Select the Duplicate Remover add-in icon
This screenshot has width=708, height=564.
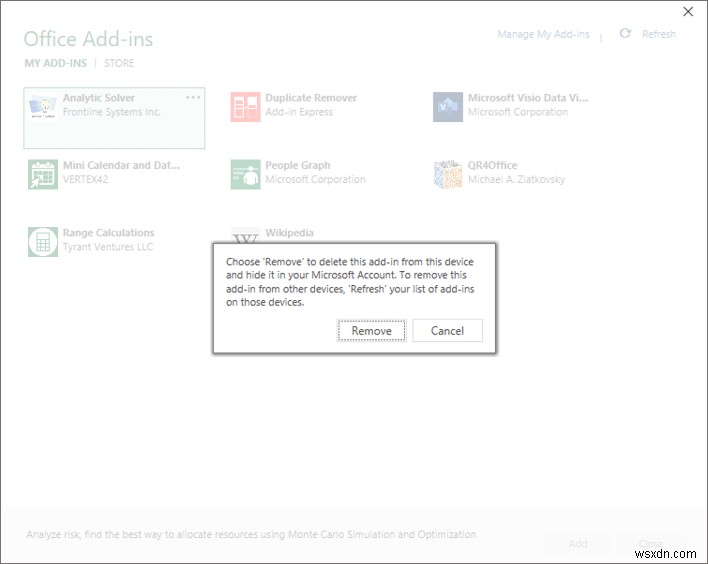(246, 107)
